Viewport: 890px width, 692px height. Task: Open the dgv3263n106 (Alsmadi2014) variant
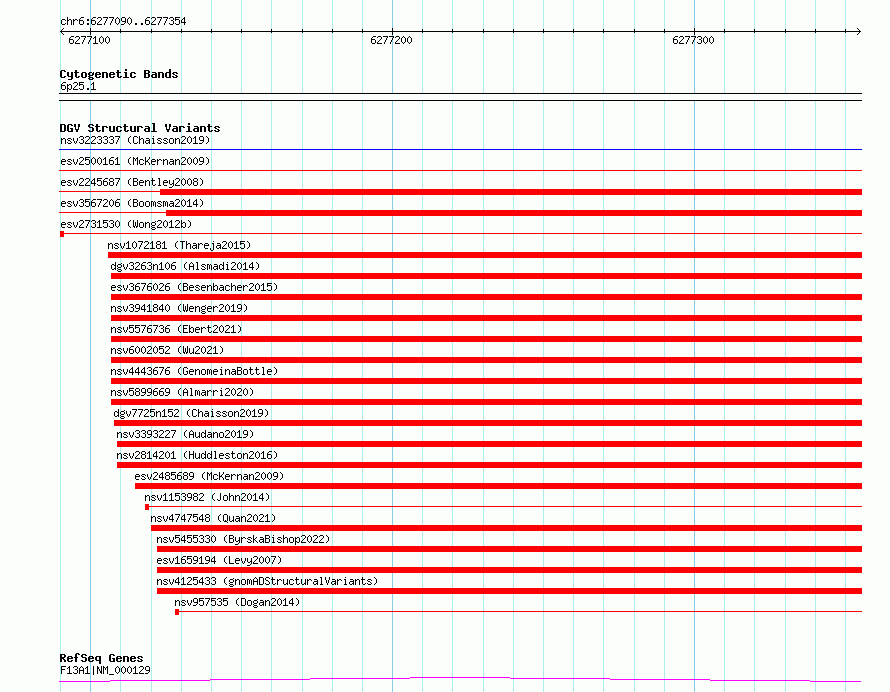185,266
